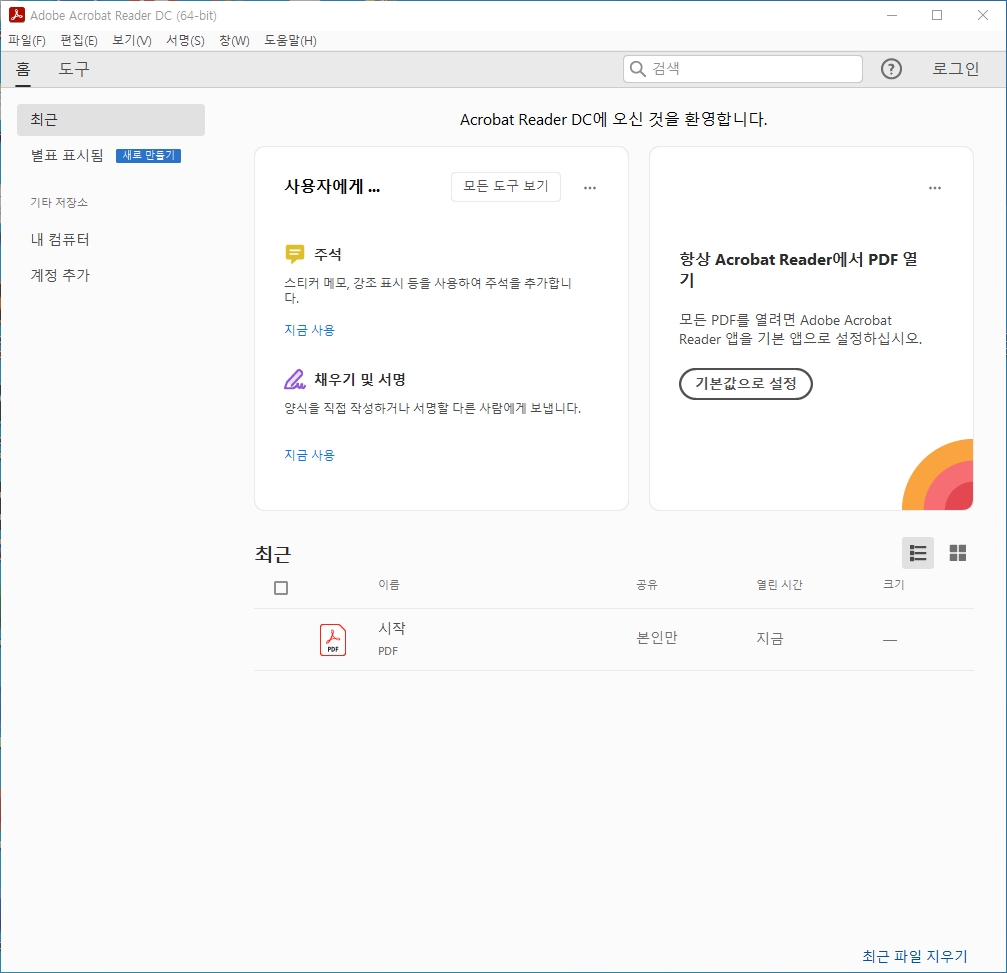The width and height of the screenshot is (1007, 973).
Task: Select 최근 in the left sidebar
Action: [x=110, y=119]
